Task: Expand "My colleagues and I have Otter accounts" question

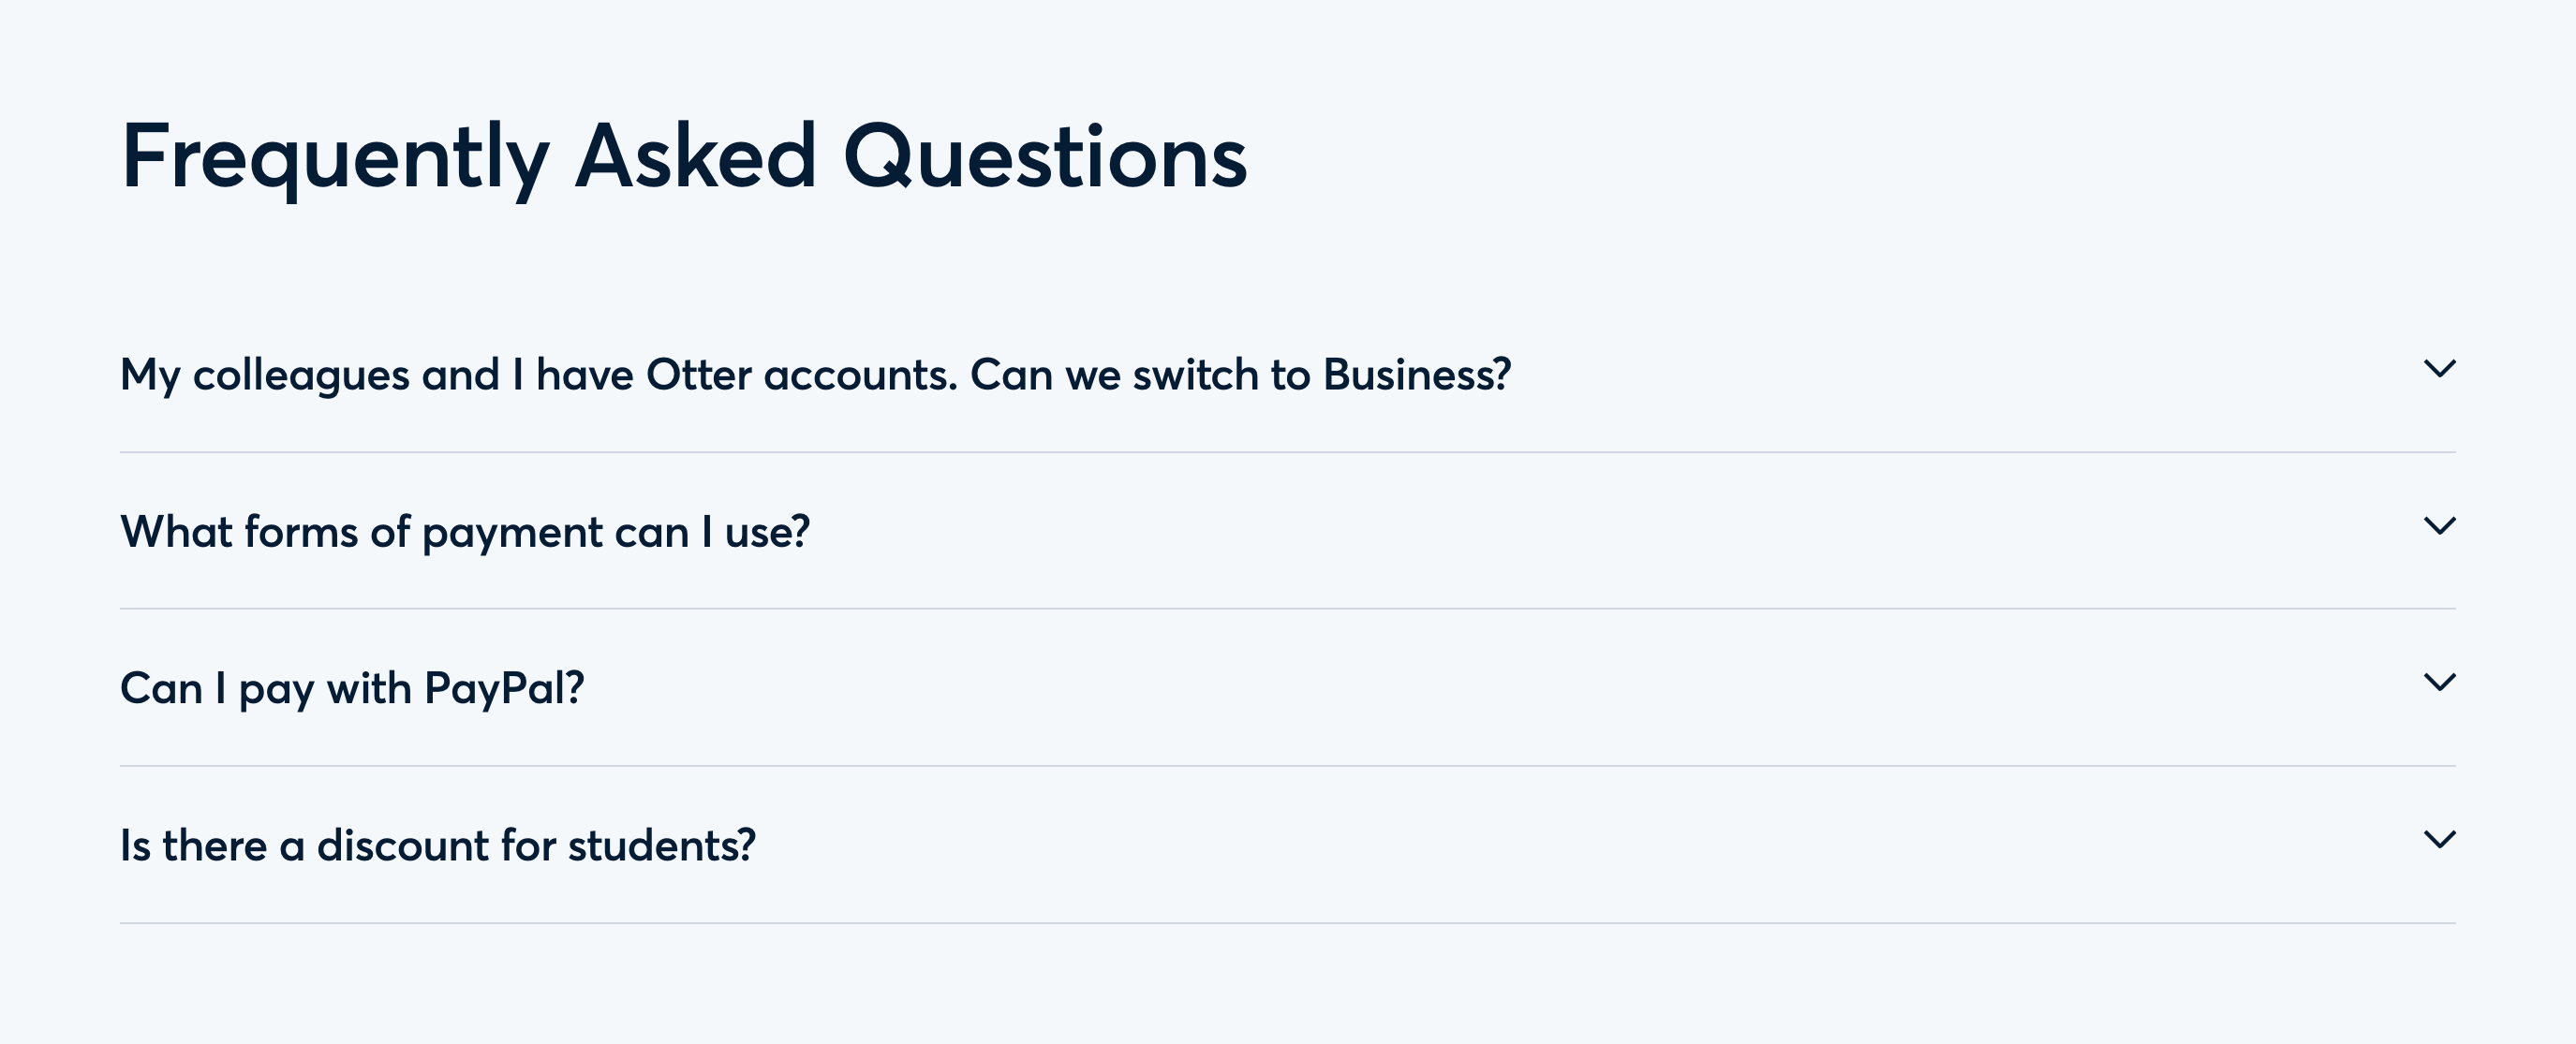Action: pyautogui.click(x=814, y=375)
